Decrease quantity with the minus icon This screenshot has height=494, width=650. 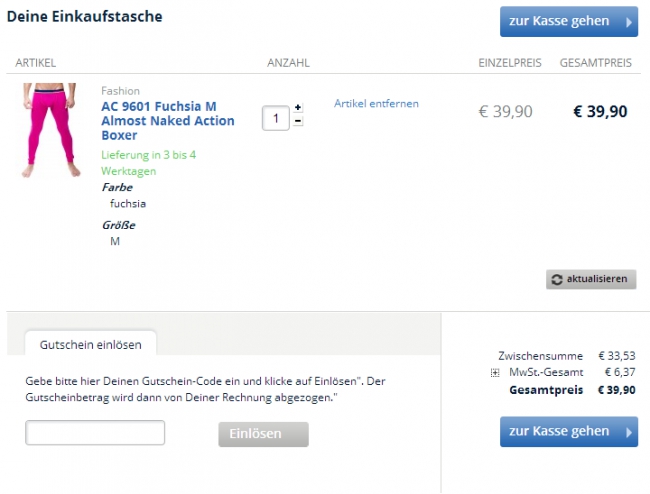(x=298, y=121)
